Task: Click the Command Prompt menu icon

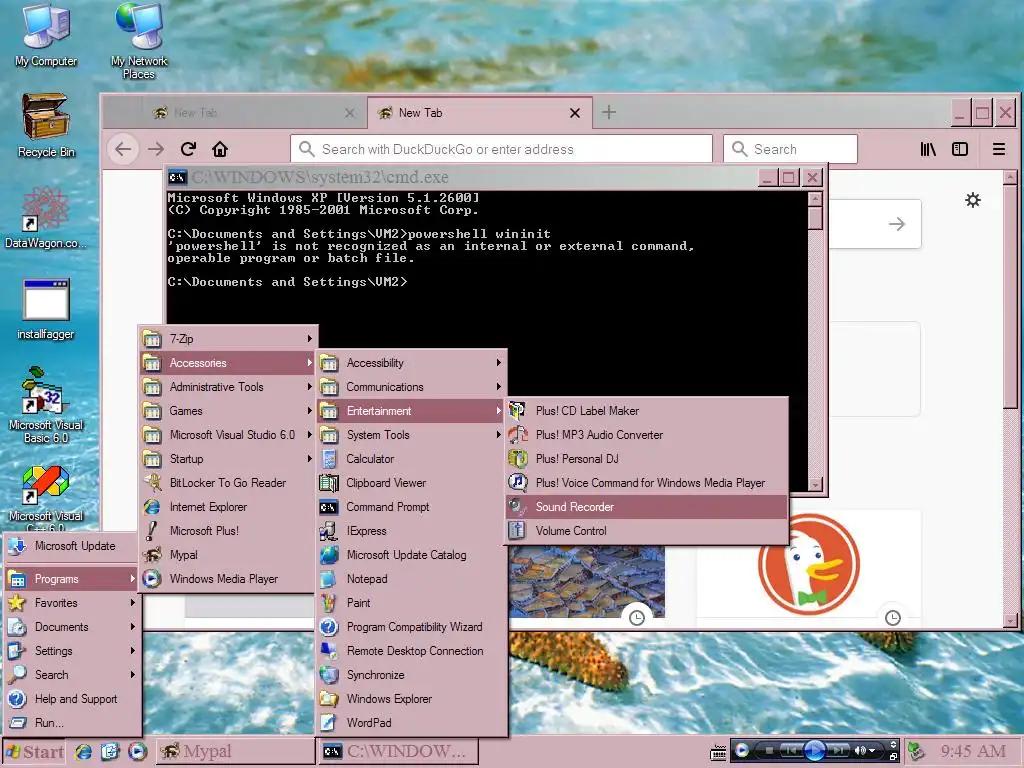Action: [x=329, y=507]
